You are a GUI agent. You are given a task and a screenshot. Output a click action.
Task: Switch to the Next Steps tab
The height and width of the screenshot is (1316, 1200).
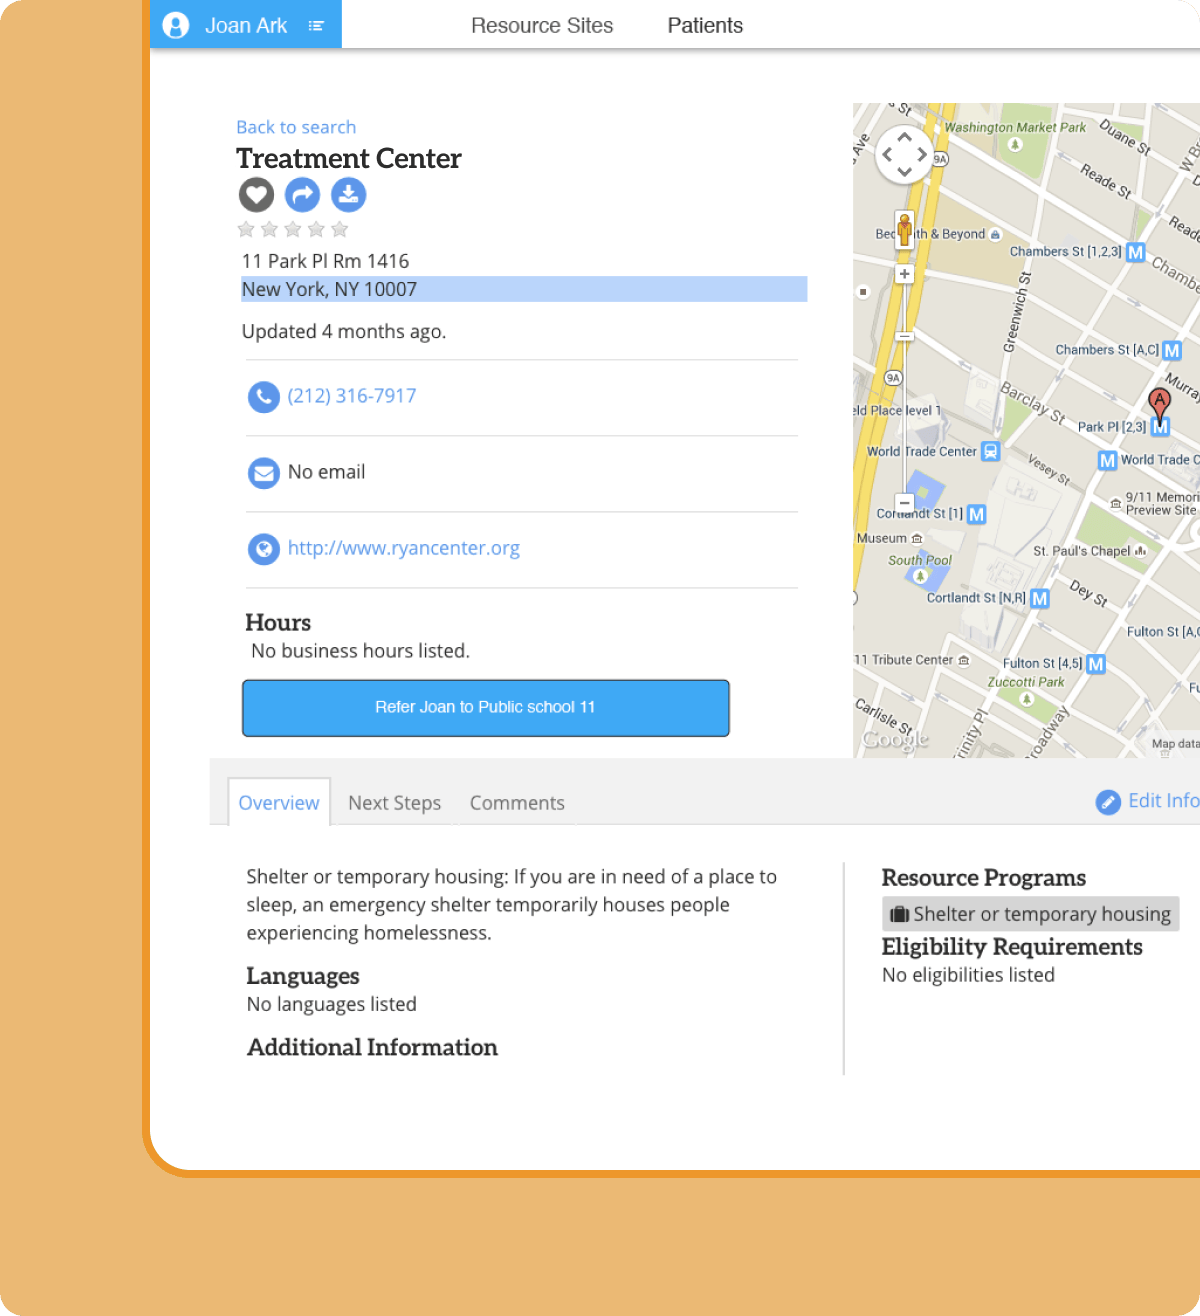[x=394, y=802]
